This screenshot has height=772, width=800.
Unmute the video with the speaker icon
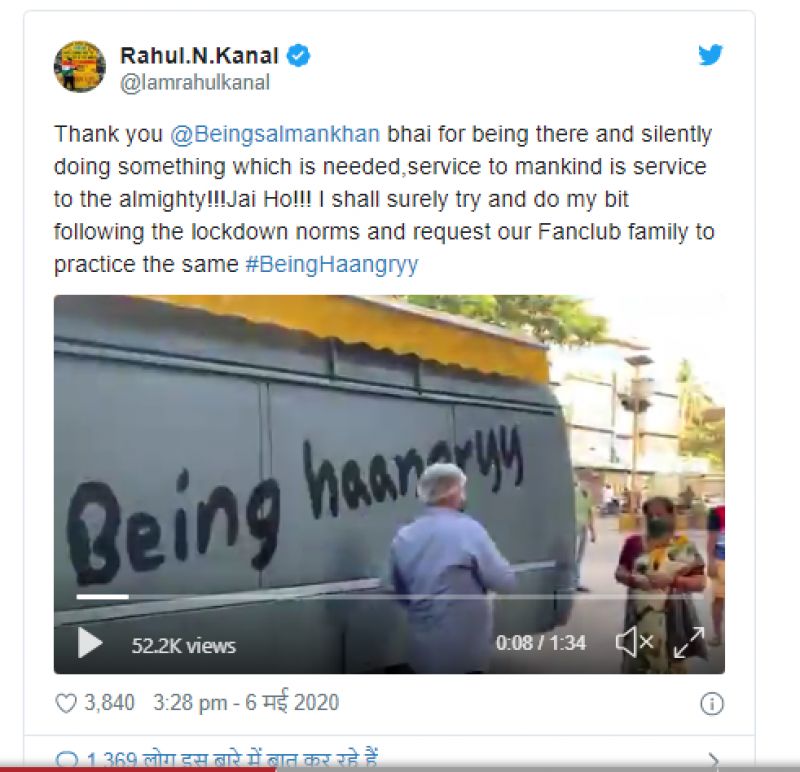click(634, 643)
